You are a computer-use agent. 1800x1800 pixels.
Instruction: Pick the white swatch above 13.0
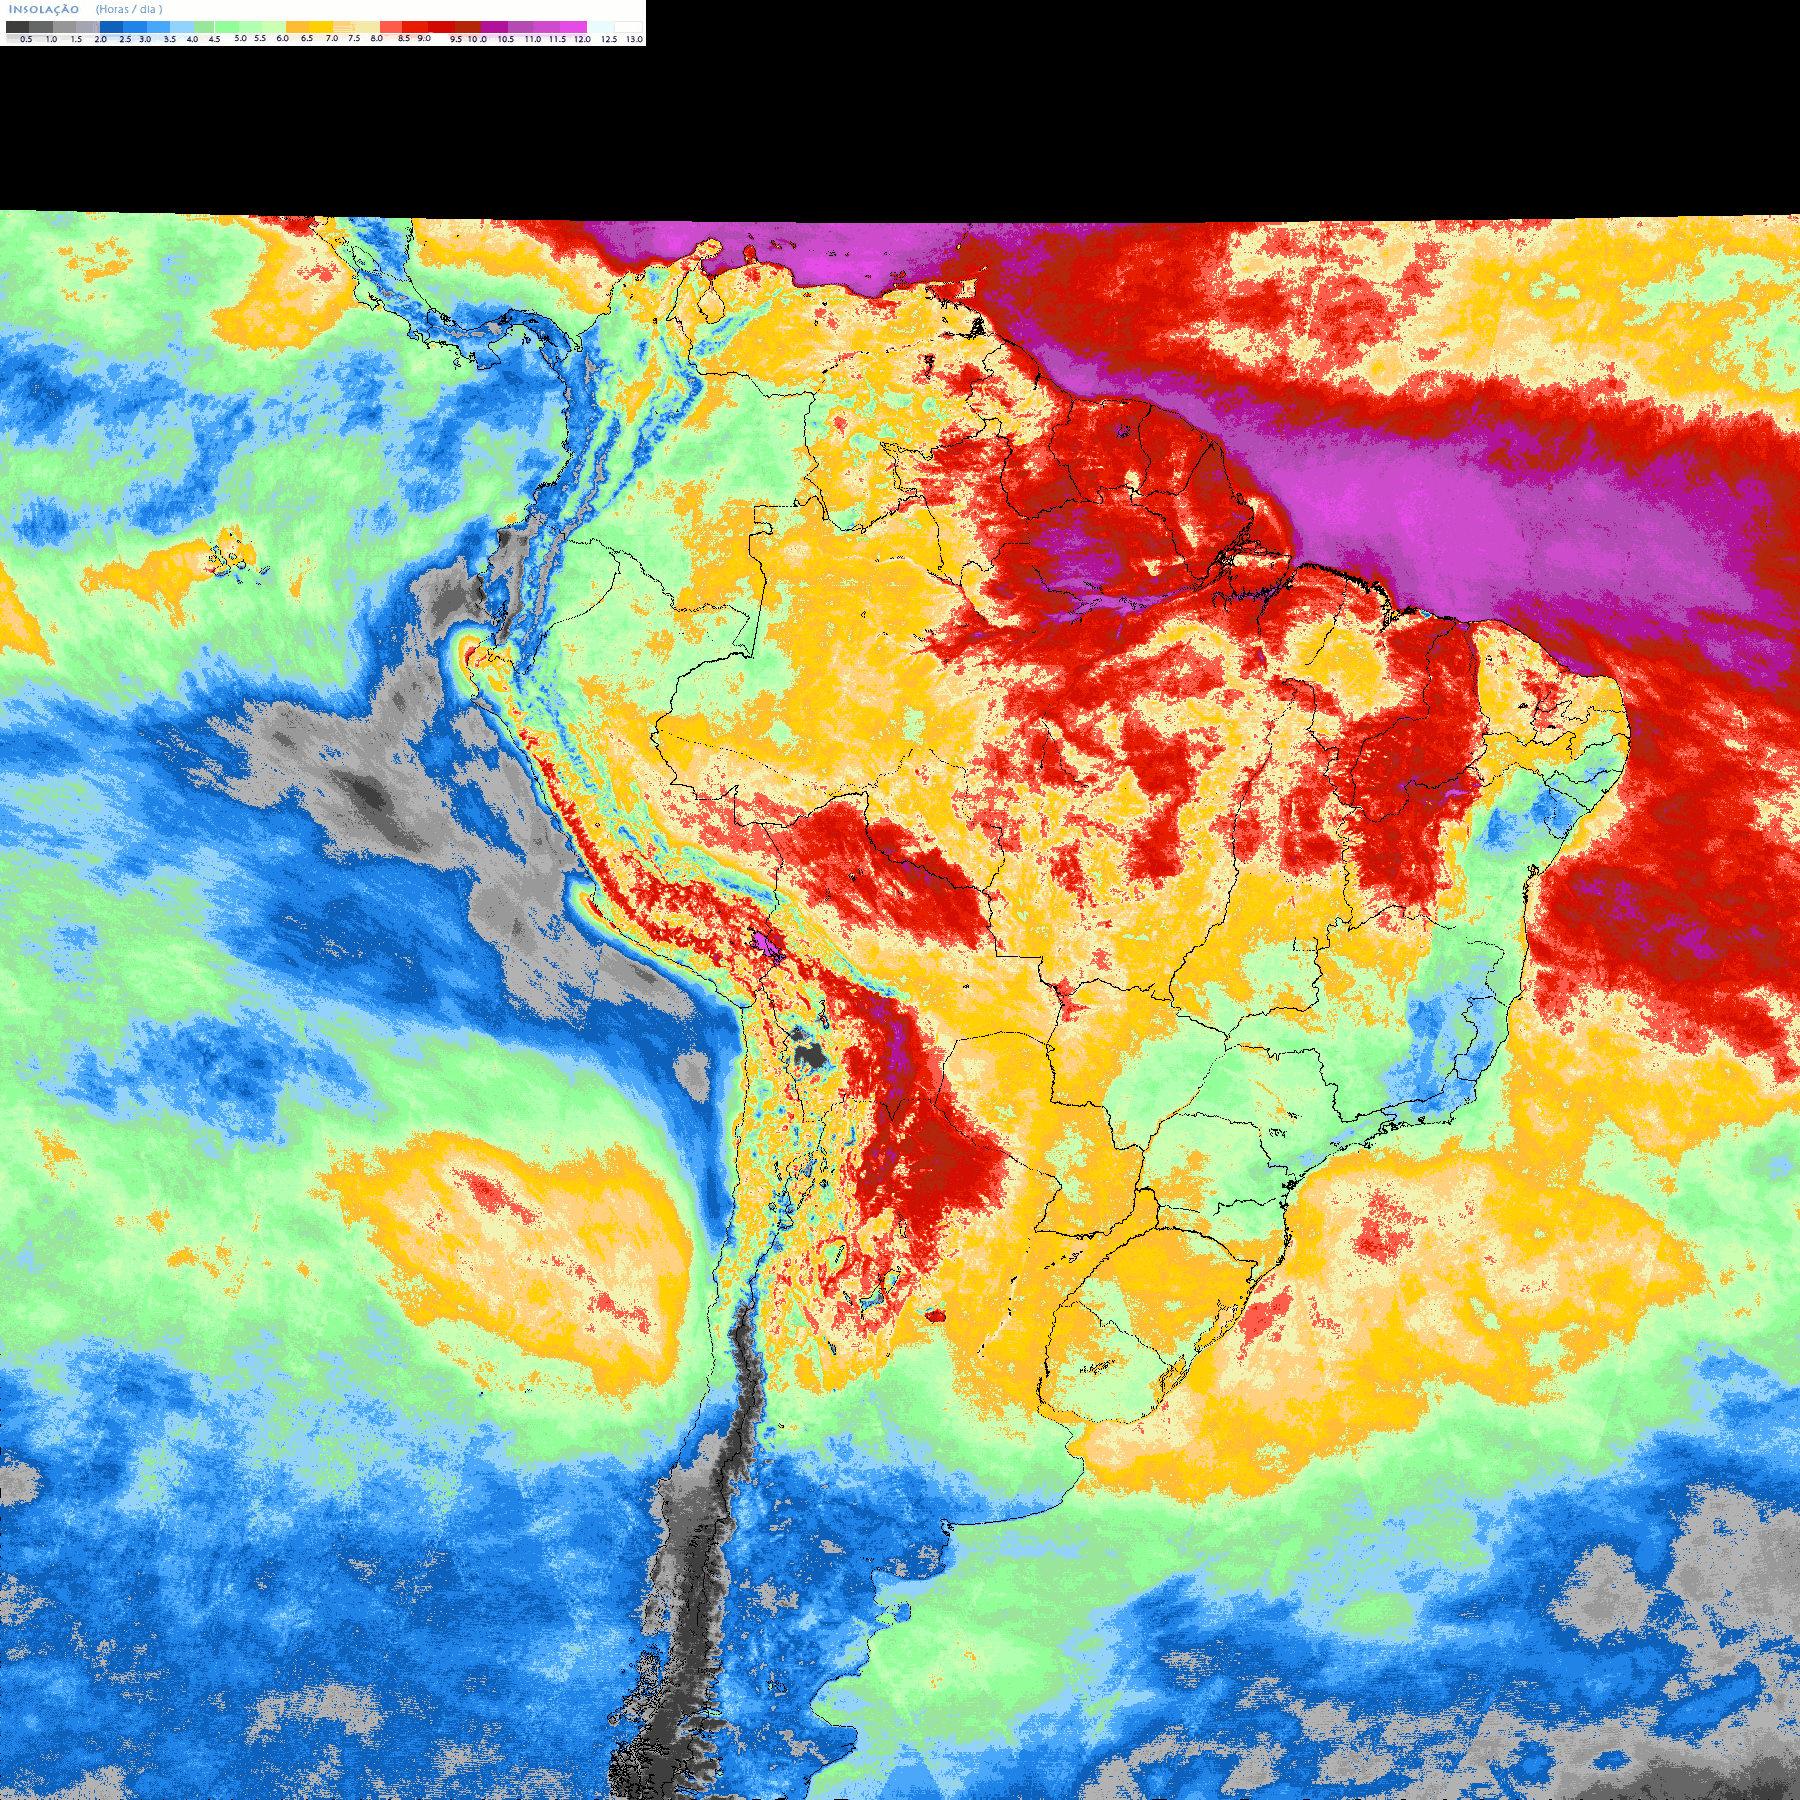(628, 27)
